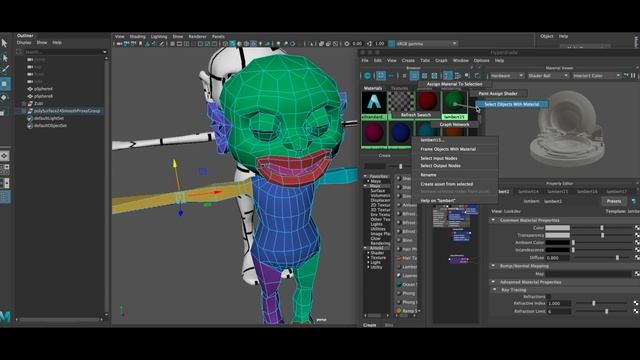Viewport: 640px width, 360px height.
Task: Click the Select Camera icon in the viewport toolbar
Action: (119, 44)
